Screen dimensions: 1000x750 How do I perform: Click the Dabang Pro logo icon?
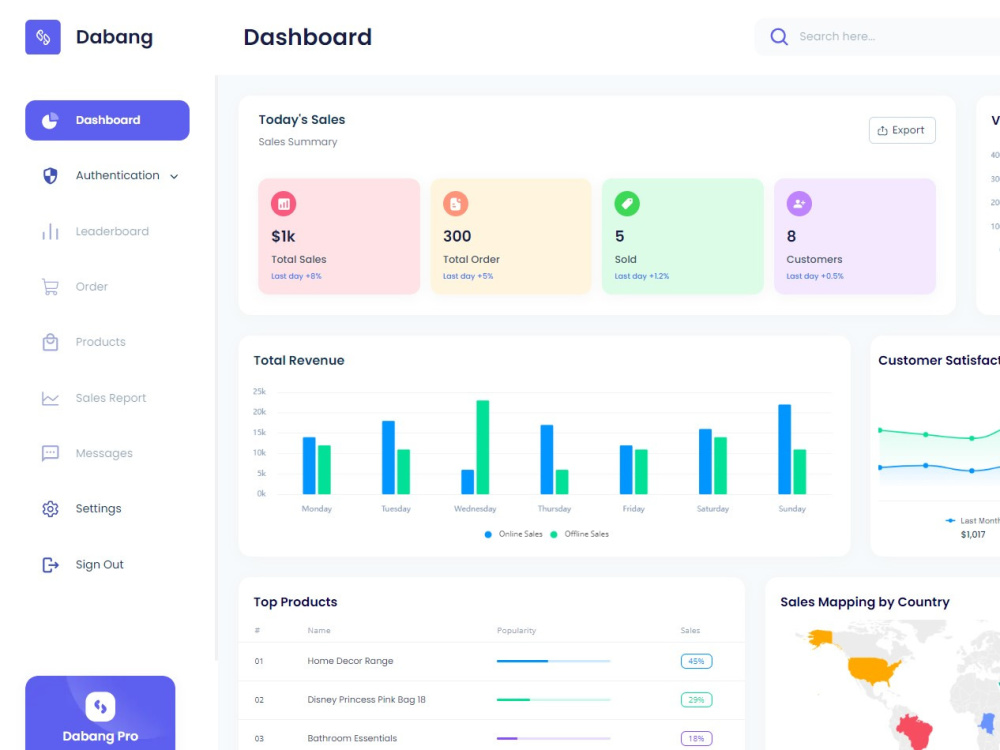coord(100,707)
